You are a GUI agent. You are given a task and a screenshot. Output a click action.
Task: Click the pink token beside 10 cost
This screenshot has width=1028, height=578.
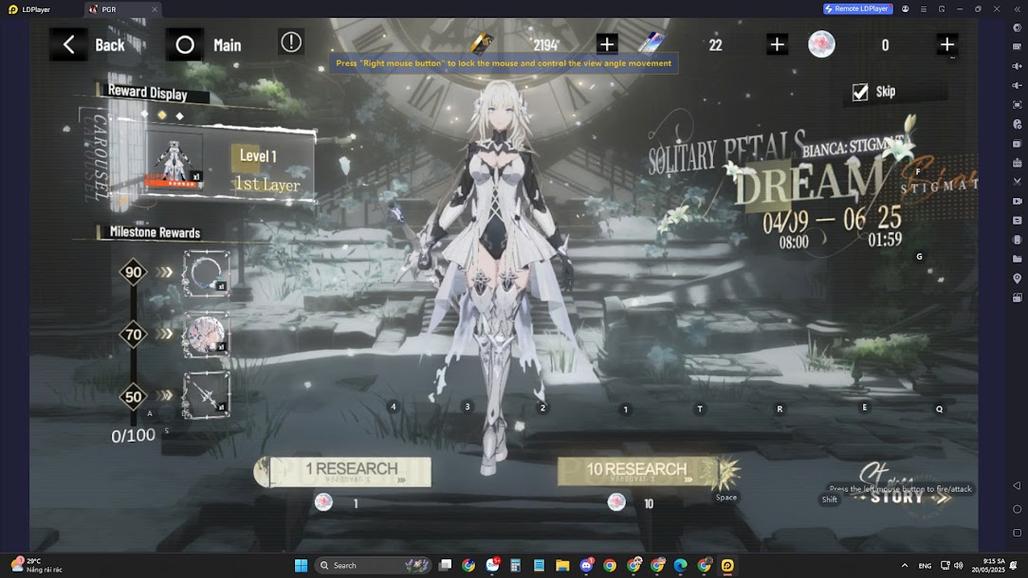pos(616,503)
